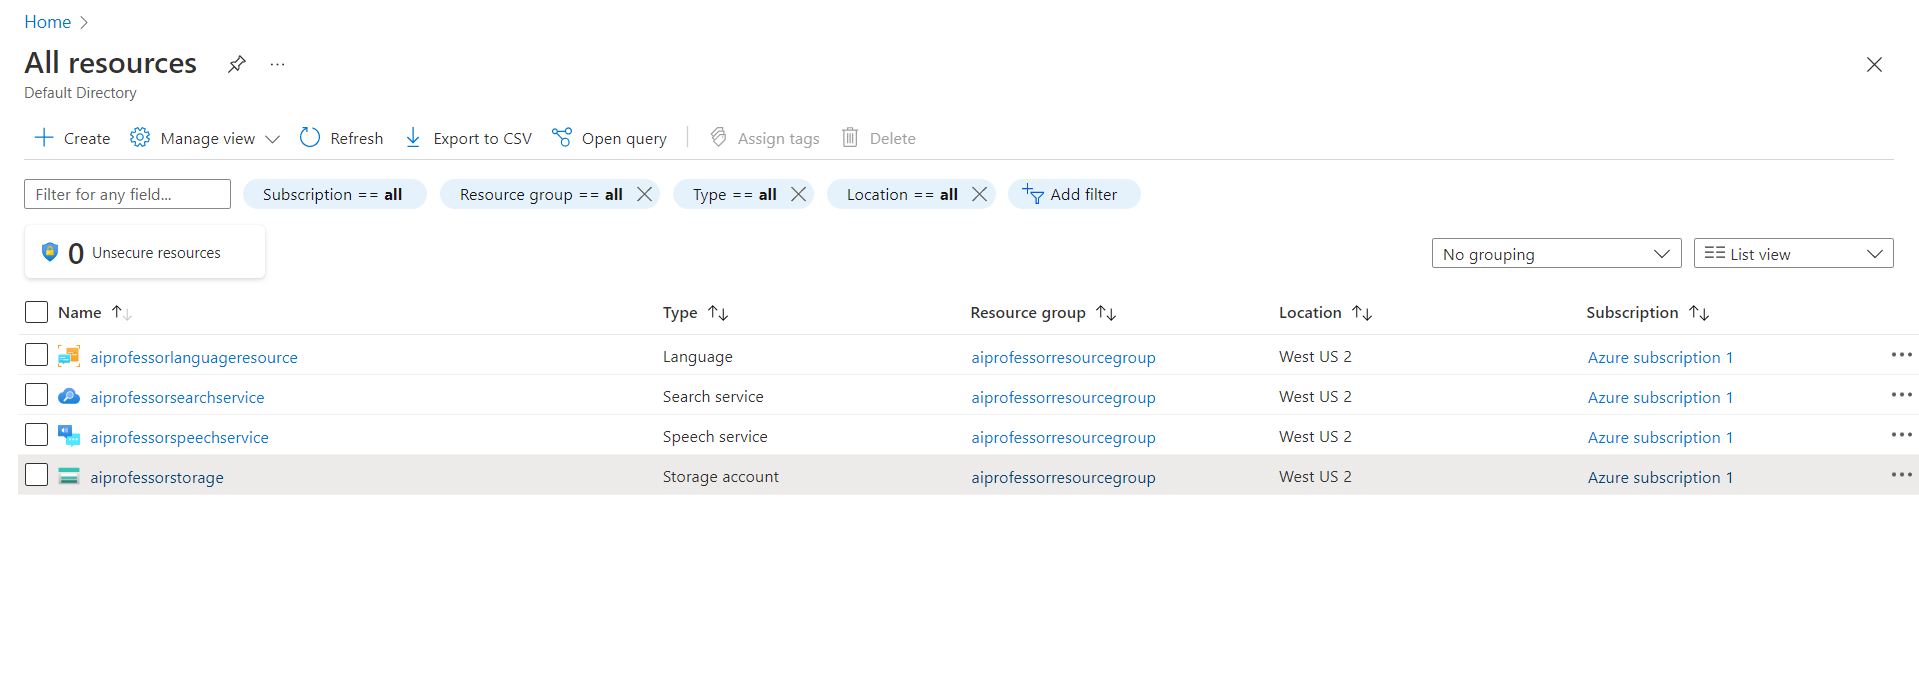Refresh the resource list

point(341,138)
